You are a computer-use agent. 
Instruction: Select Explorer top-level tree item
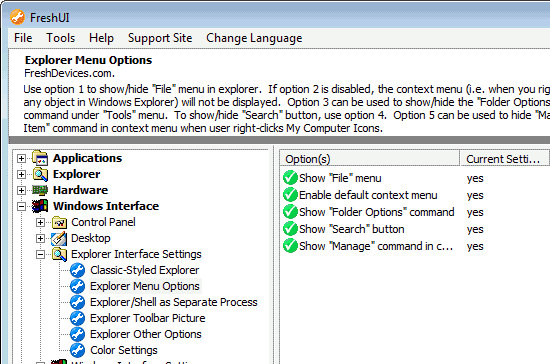(76, 174)
